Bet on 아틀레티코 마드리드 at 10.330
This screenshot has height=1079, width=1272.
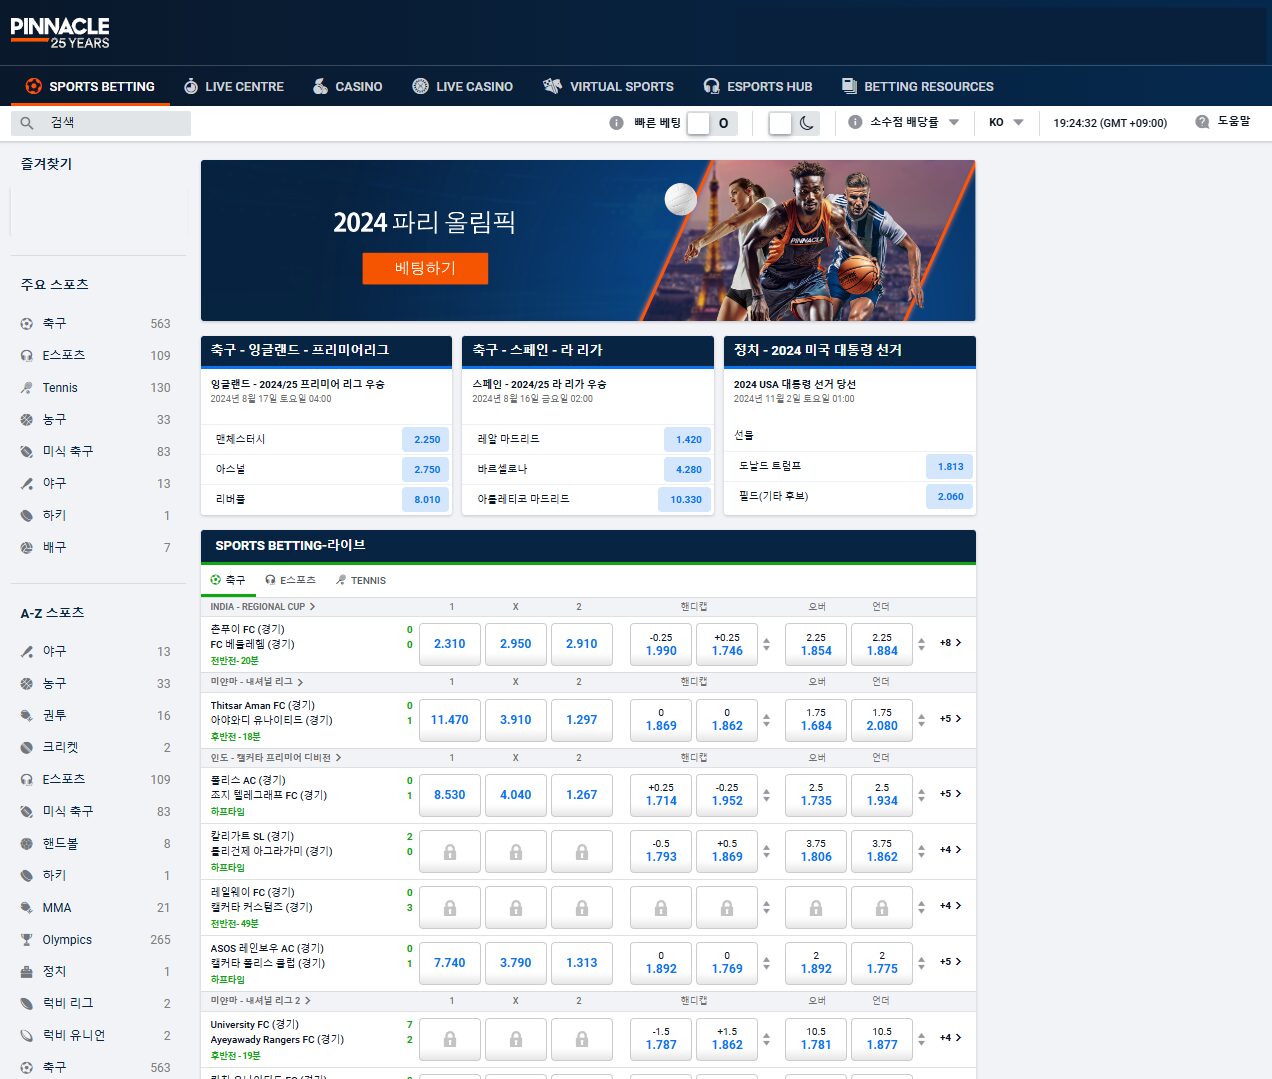click(x=685, y=499)
